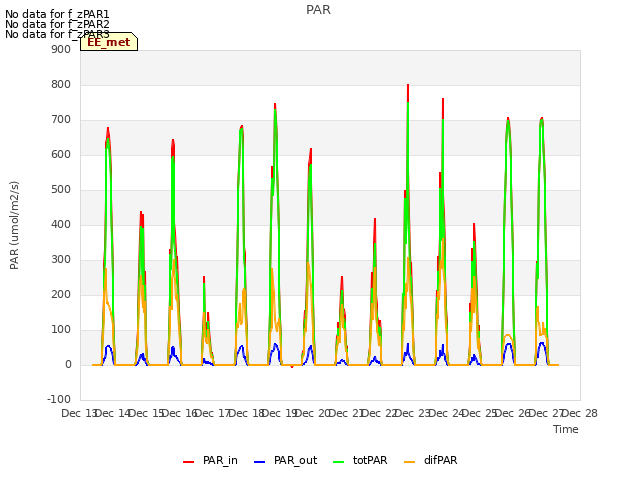
Task: Click the difPAR legend label
Action: tap(440, 460)
